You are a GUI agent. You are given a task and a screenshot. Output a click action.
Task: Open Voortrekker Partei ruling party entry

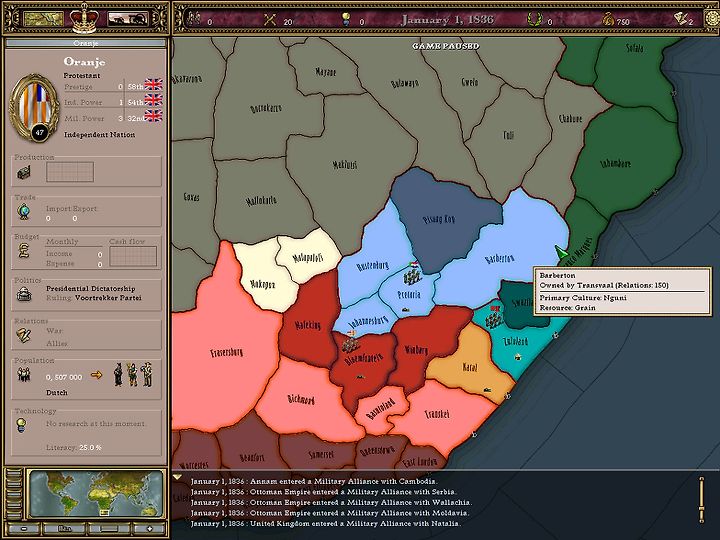108,298
